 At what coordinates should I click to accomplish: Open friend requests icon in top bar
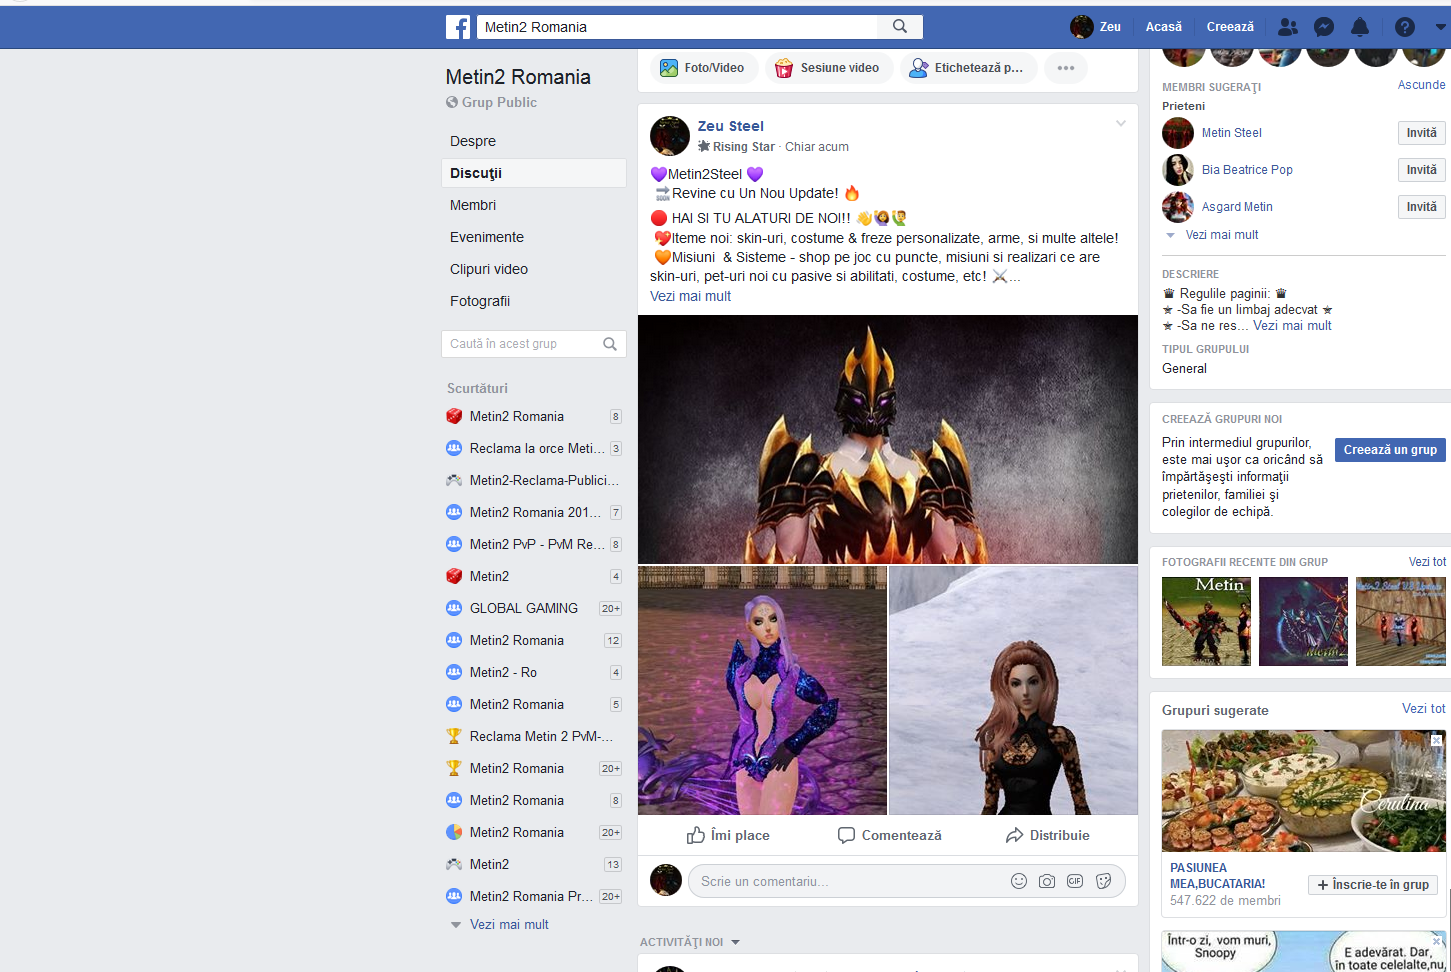(1288, 27)
